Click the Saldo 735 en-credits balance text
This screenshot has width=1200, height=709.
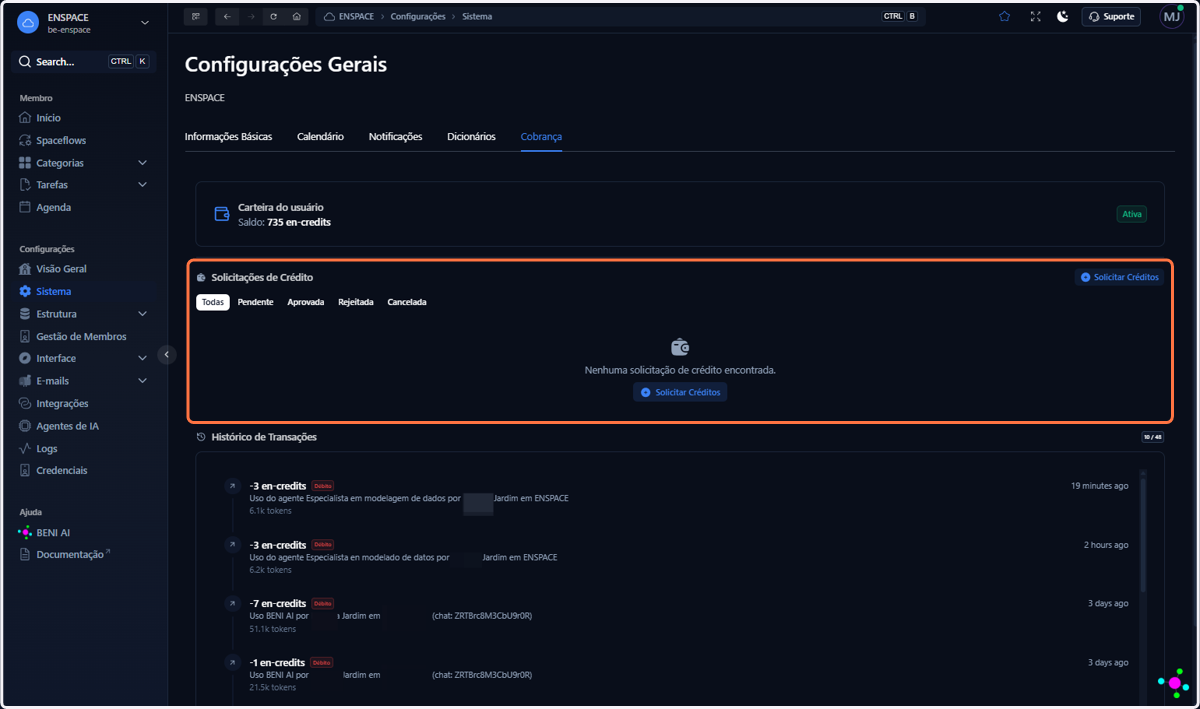click(x=284, y=222)
